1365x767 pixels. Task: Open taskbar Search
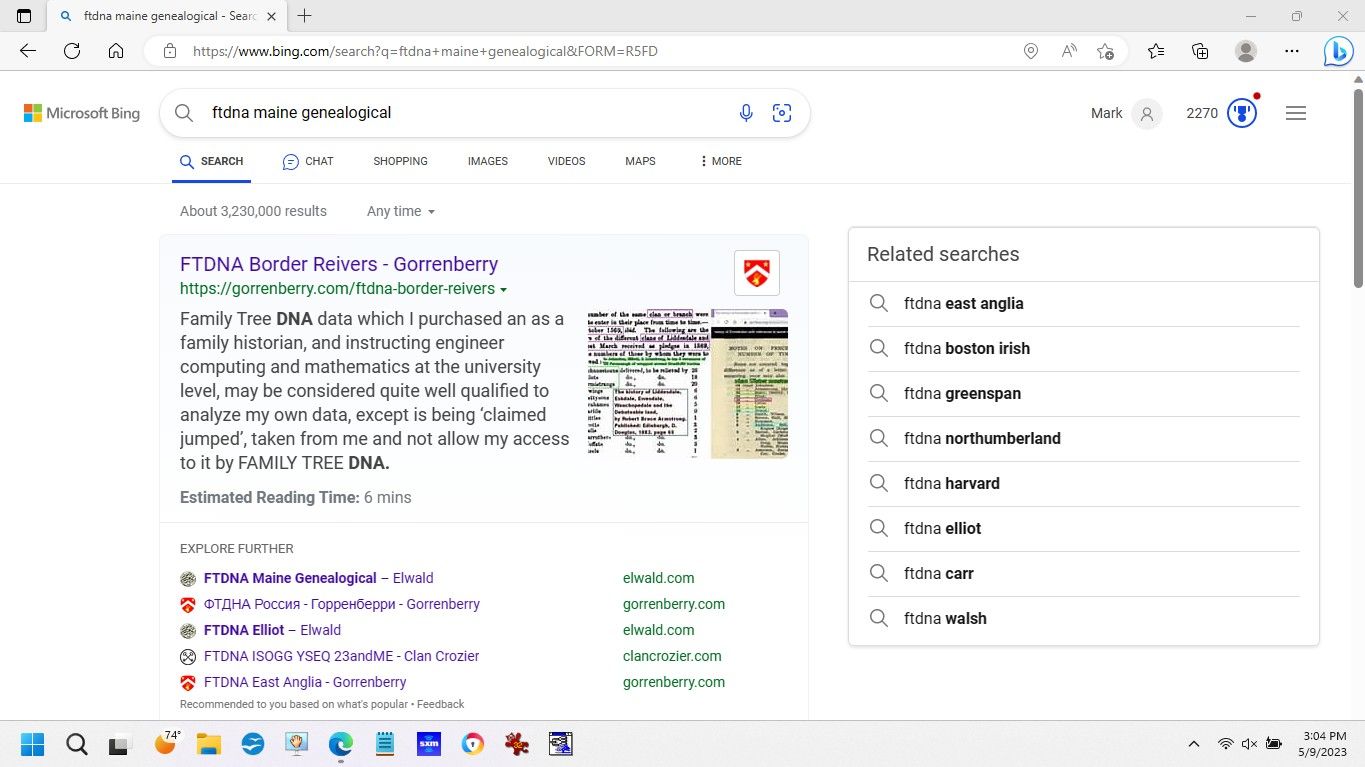(77, 744)
